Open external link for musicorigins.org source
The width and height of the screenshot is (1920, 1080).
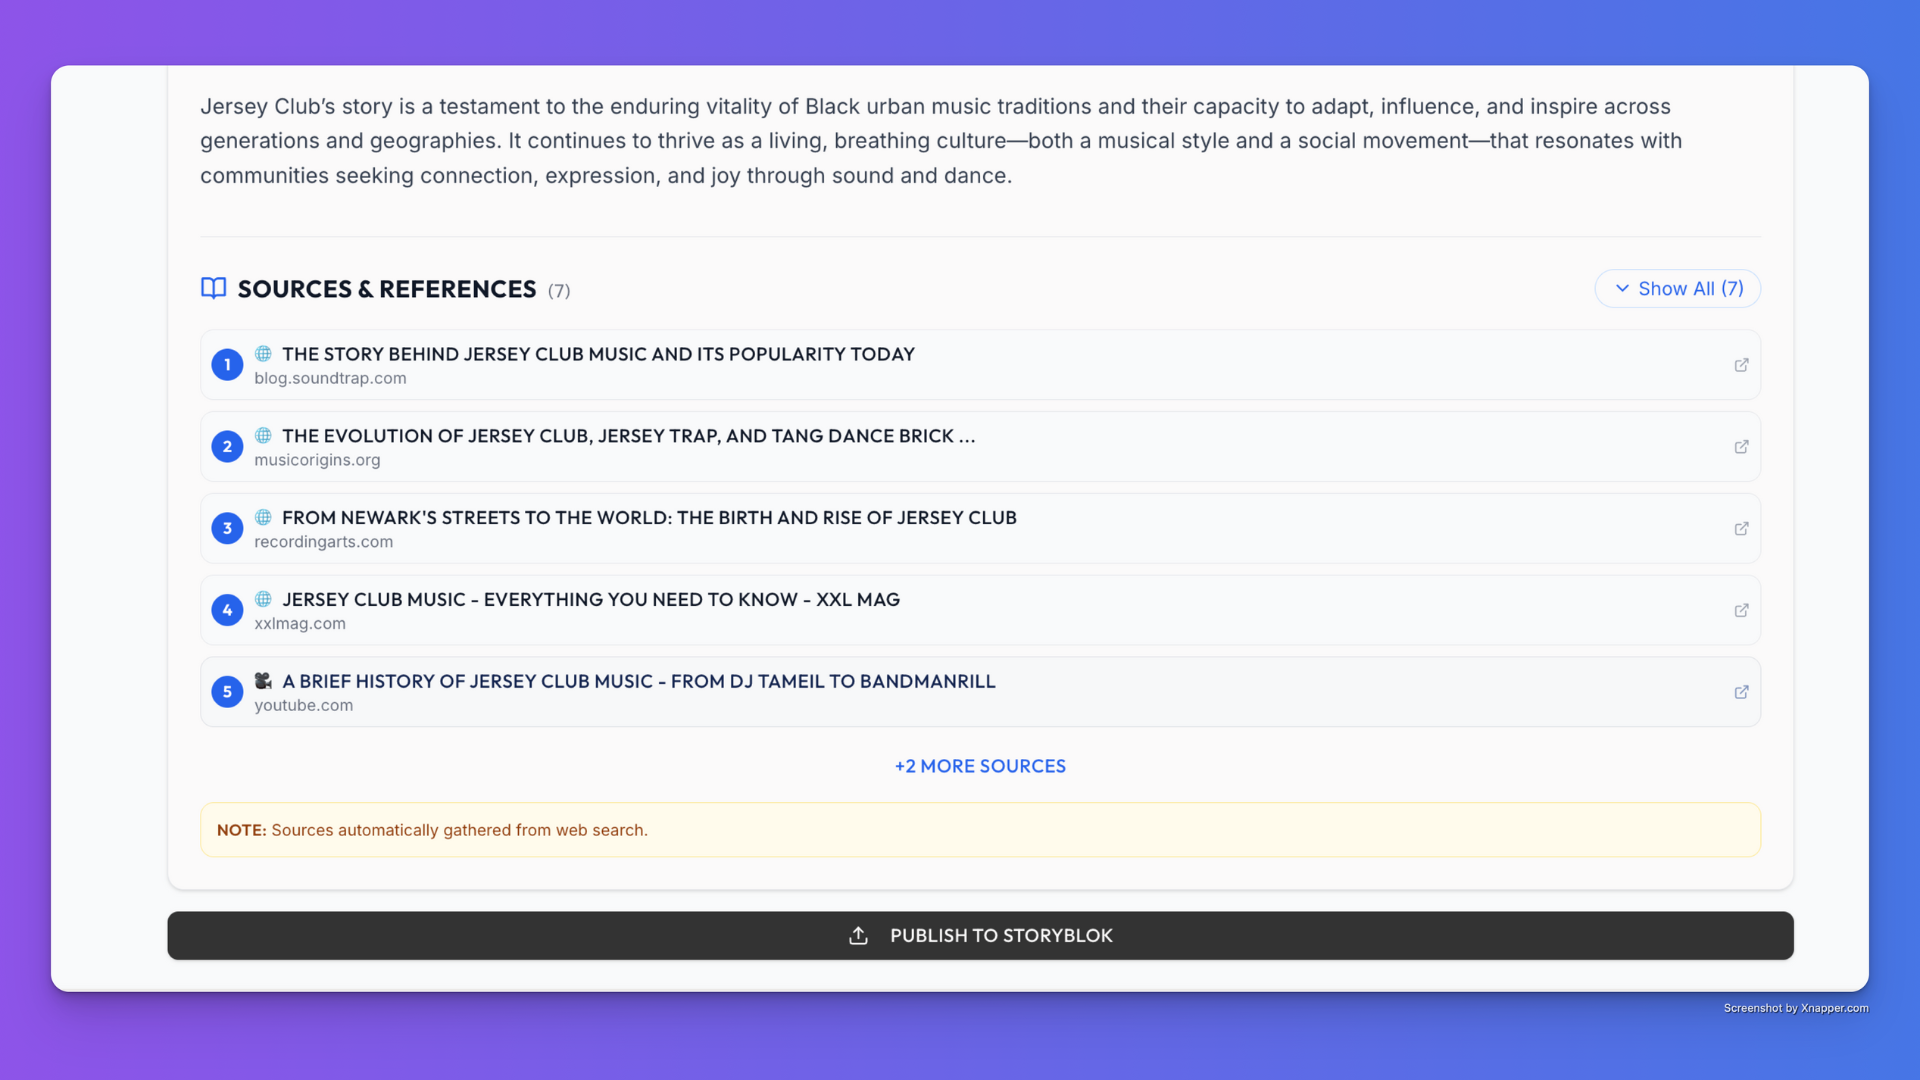[1741, 447]
